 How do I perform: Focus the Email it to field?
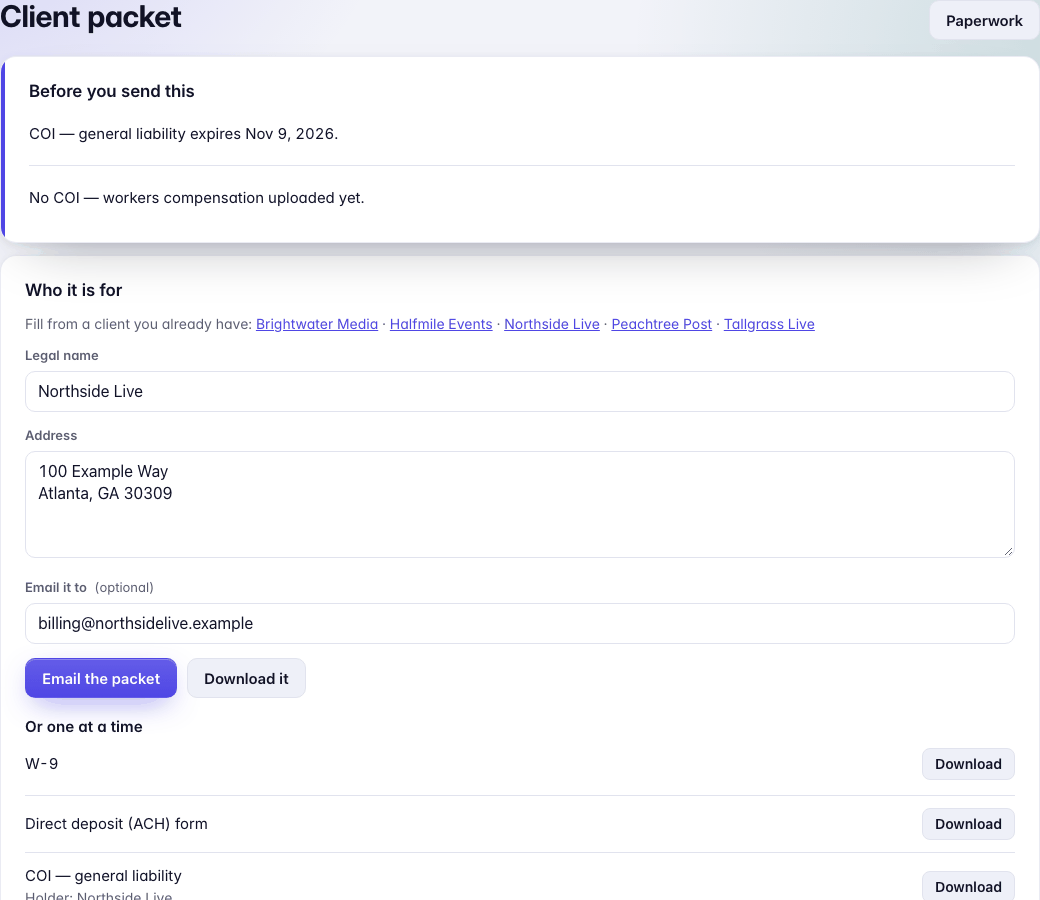tap(520, 623)
